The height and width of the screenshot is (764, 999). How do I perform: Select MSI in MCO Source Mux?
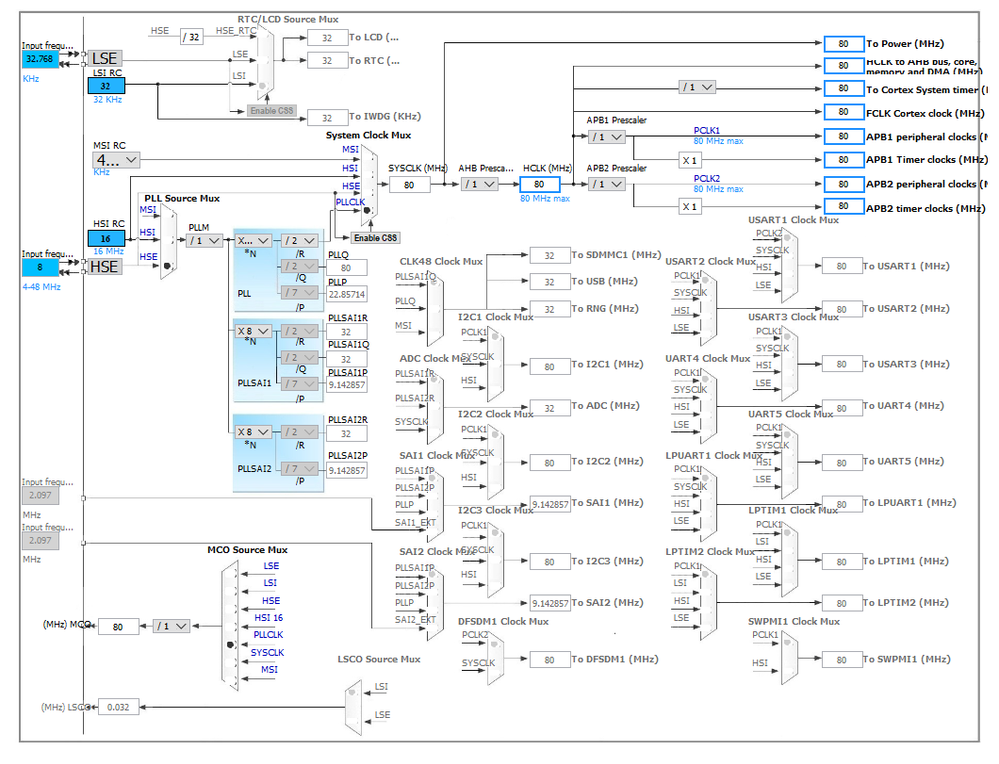[270, 670]
